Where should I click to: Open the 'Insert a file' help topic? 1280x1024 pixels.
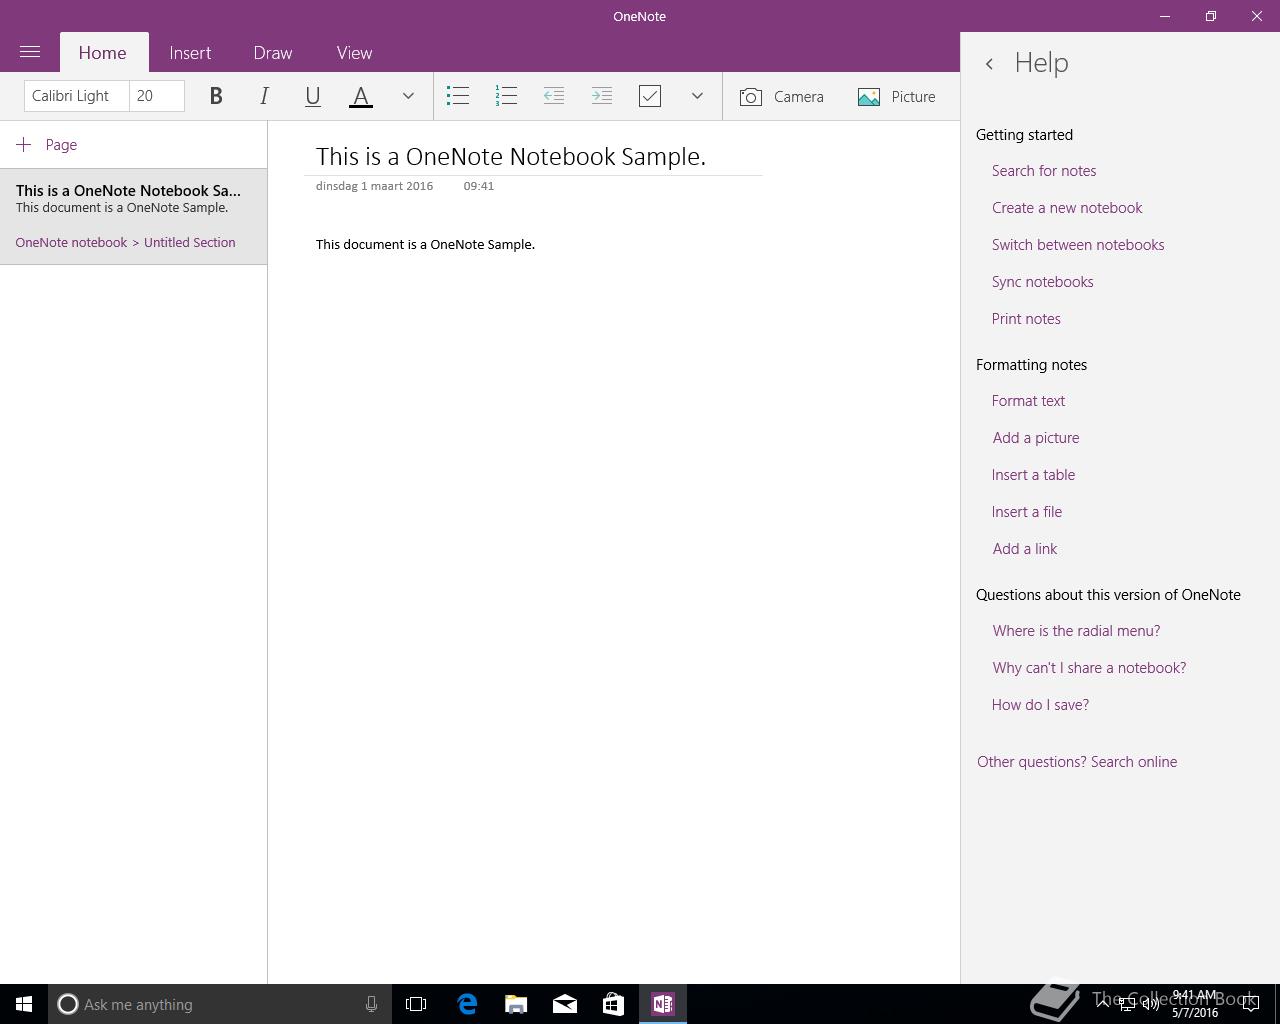(1027, 512)
